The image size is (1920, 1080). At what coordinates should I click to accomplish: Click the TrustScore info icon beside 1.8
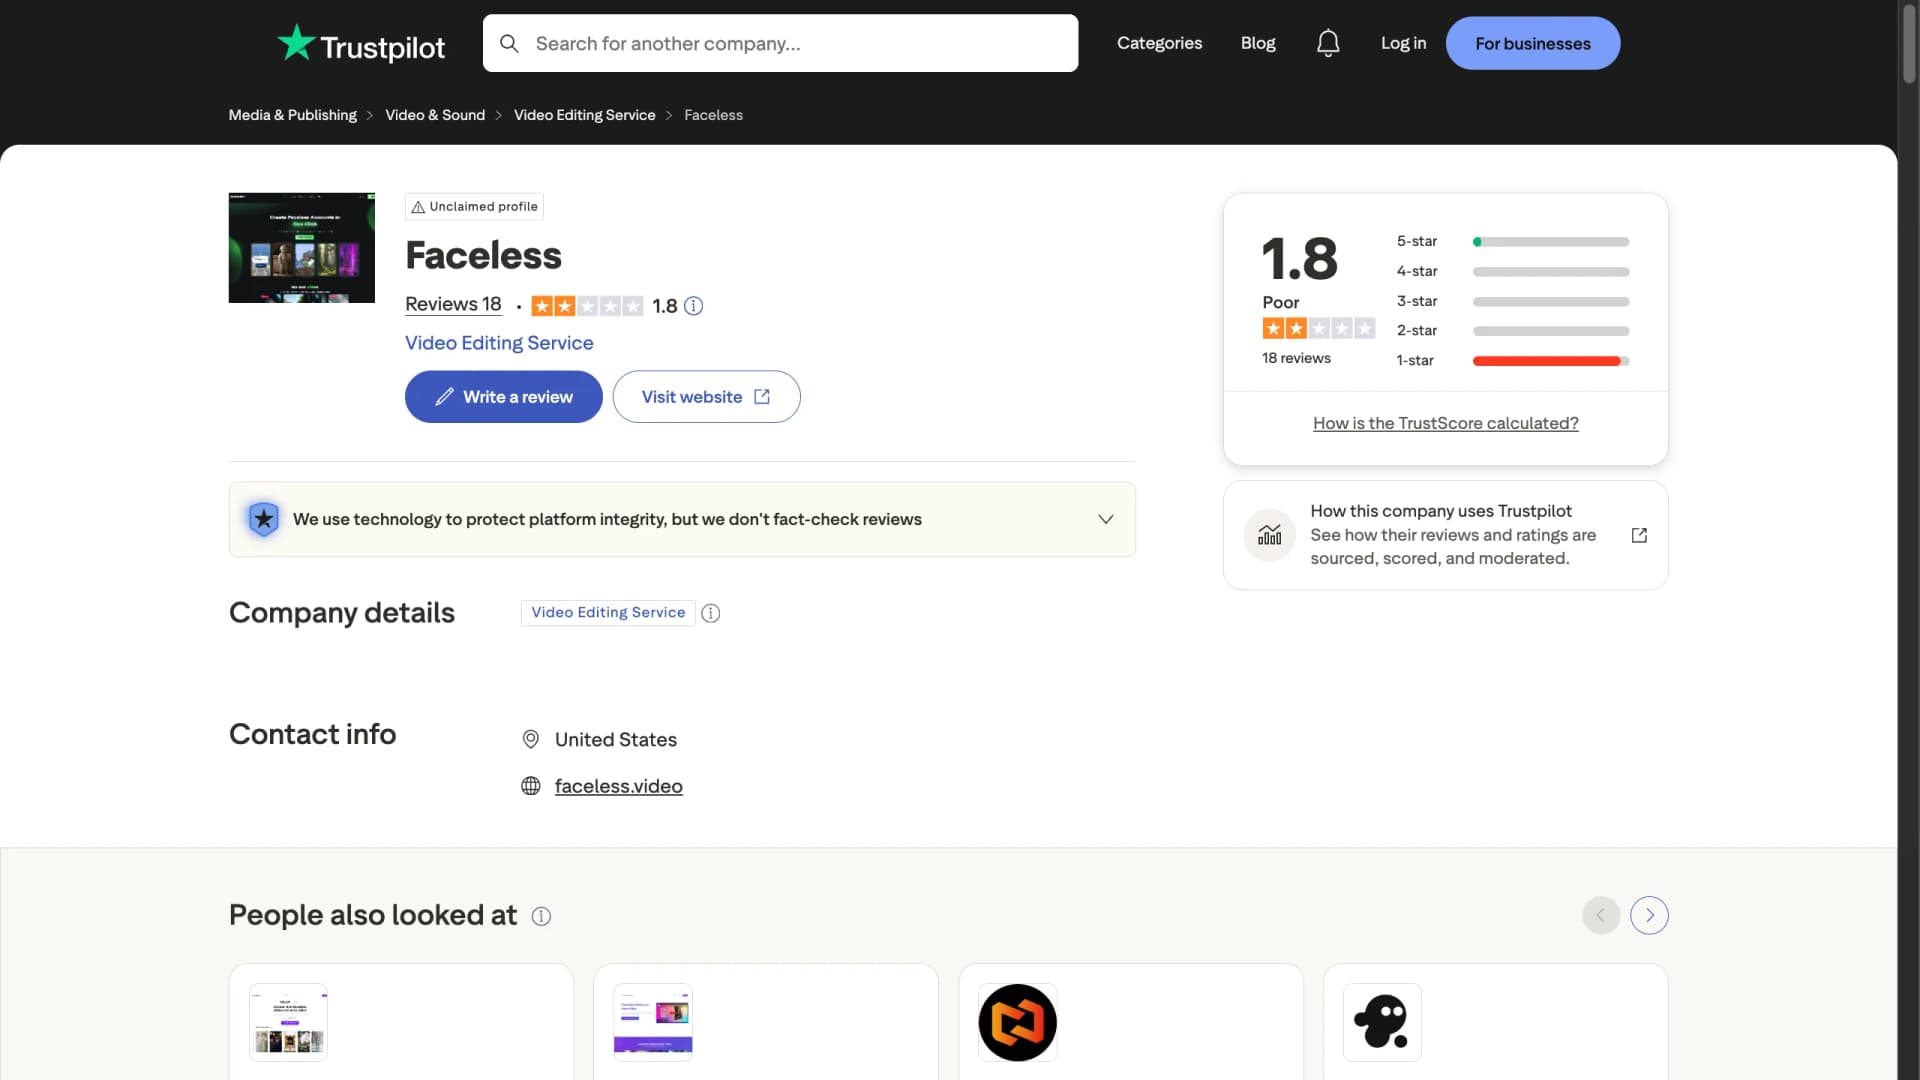[x=694, y=306]
